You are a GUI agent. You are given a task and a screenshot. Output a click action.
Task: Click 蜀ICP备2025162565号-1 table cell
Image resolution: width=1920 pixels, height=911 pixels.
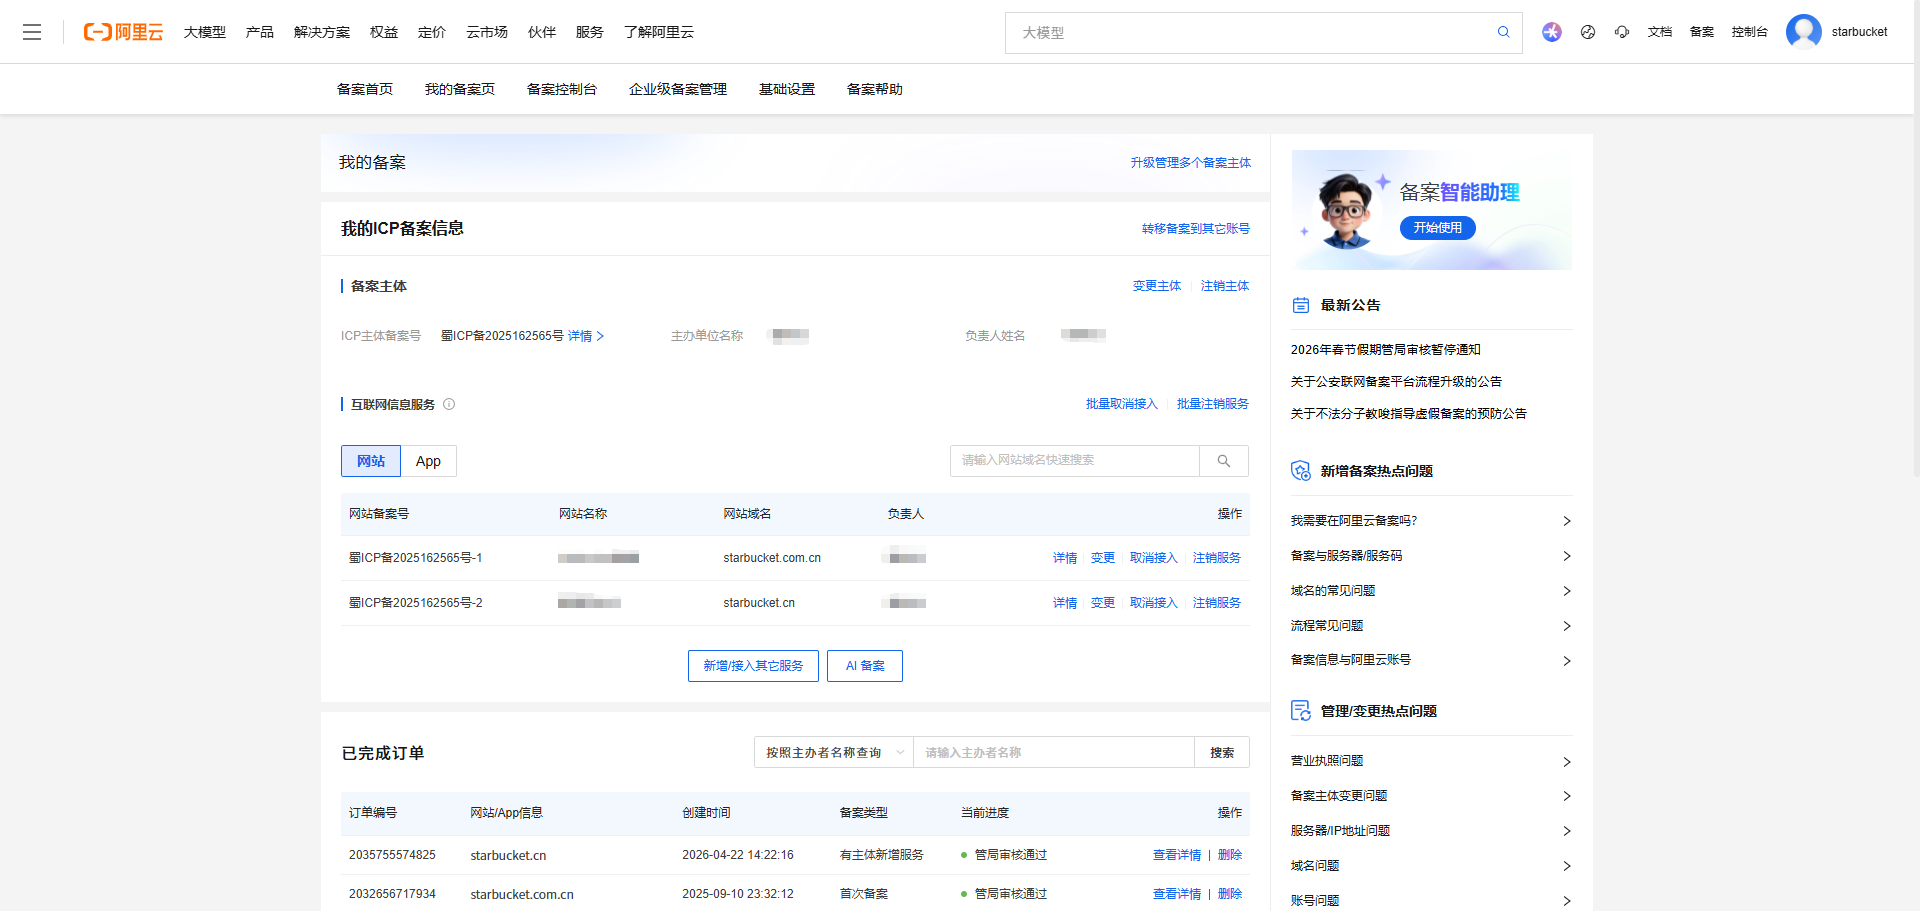point(416,558)
